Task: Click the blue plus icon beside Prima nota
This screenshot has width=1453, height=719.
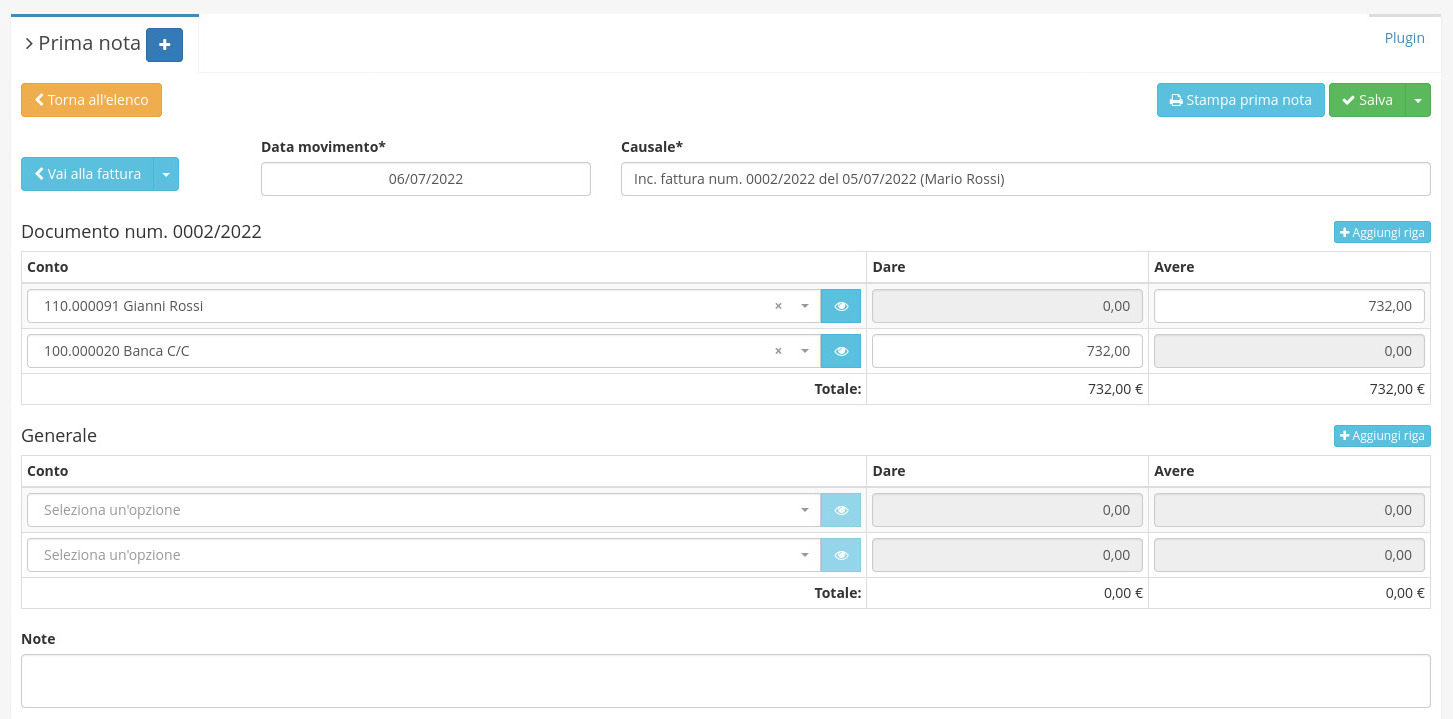Action: (x=164, y=45)
